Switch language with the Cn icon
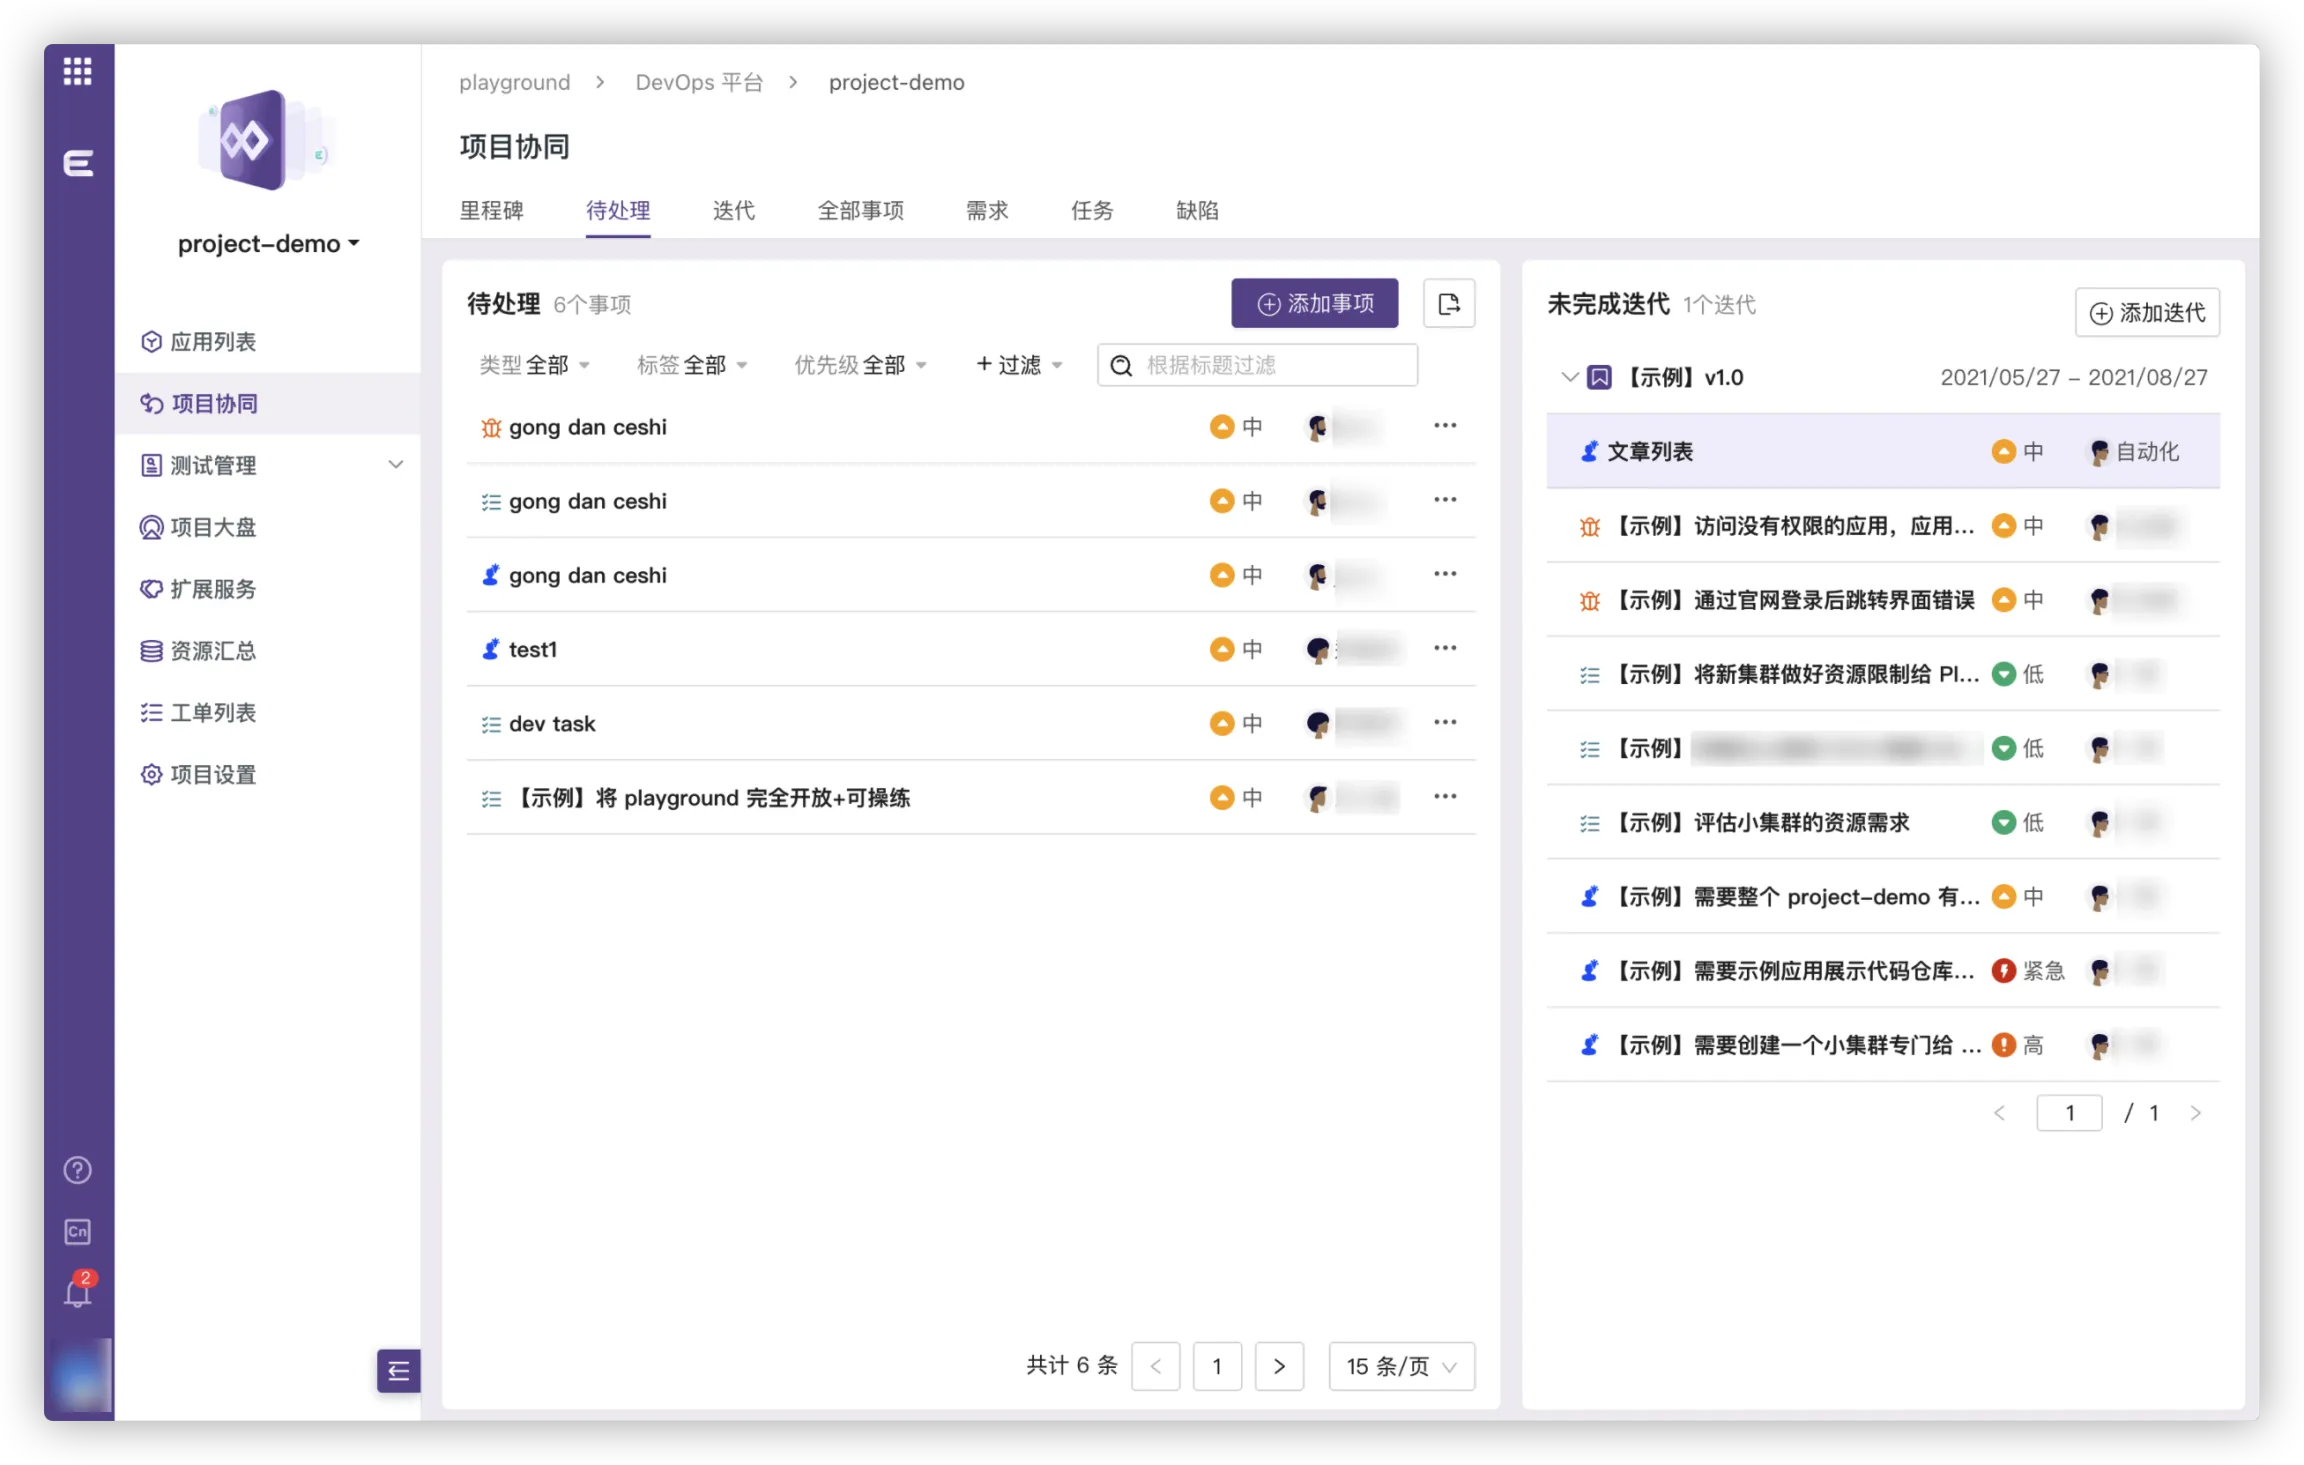 tap(77, 1231)
